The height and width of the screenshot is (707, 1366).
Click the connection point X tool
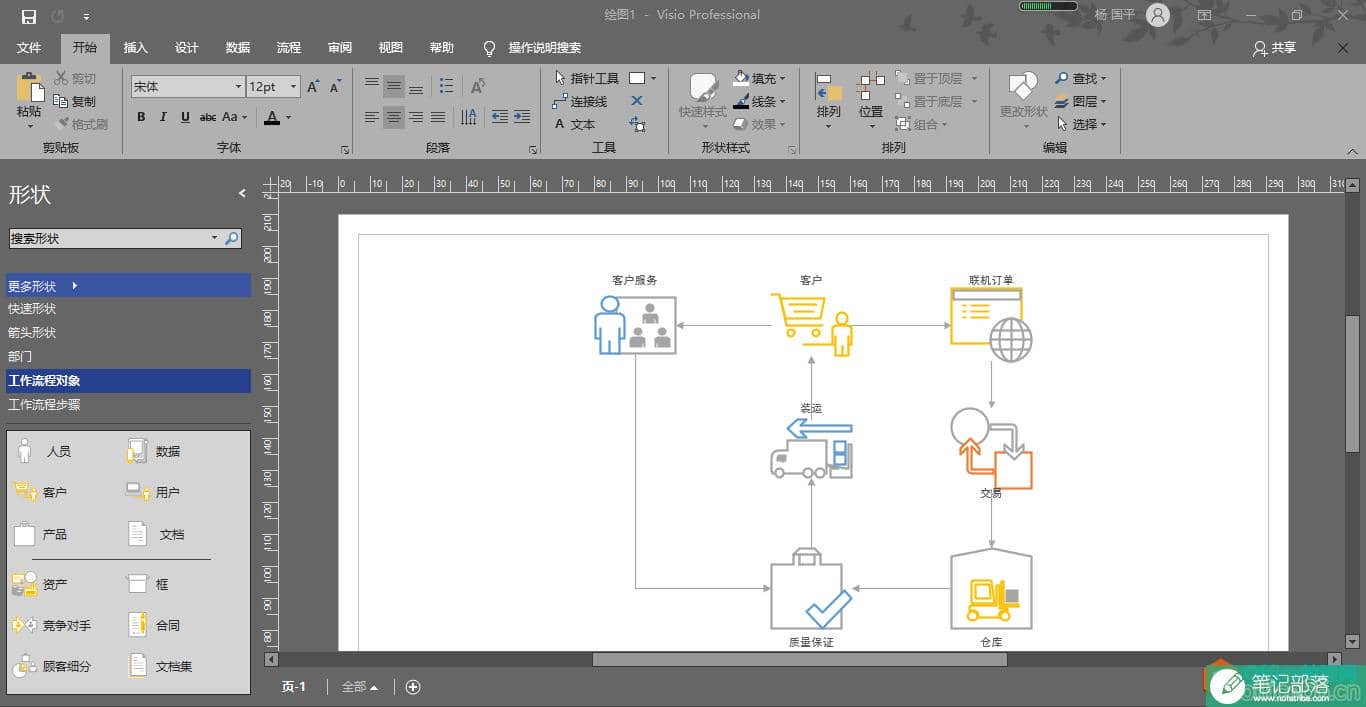point(637,101)
